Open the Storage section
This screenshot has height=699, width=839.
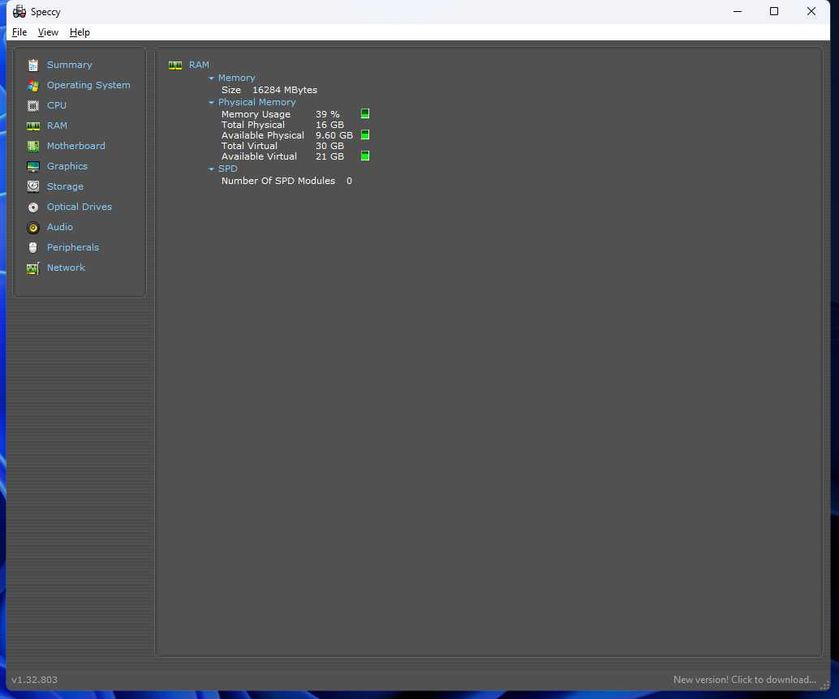[x=65, y=187]
